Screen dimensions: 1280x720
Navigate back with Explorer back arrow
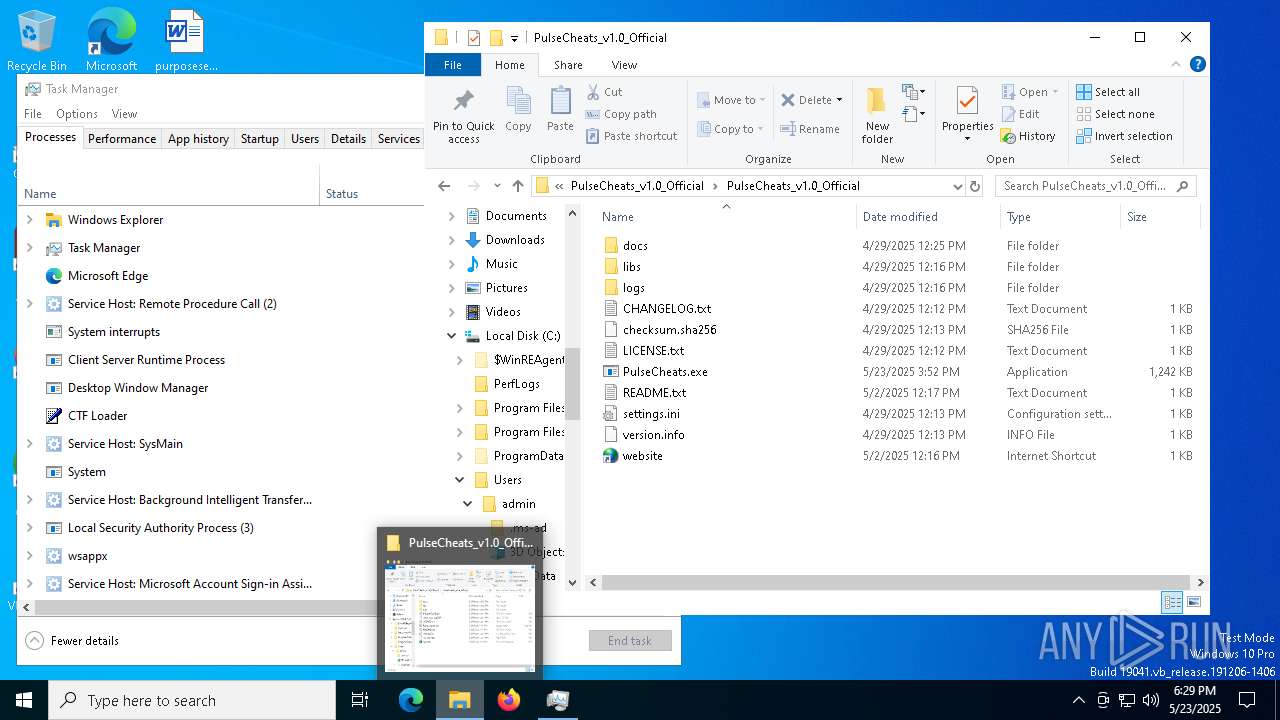[444, 186]
